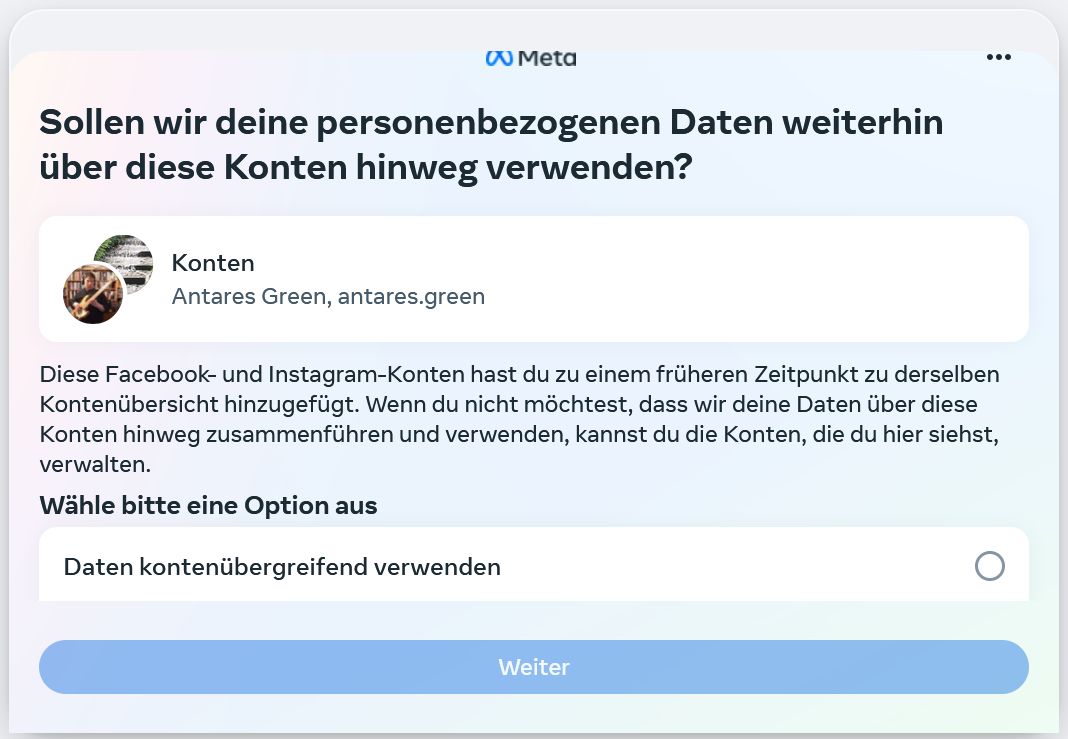1068x739 pixels.
Task: Click the 'Wähle bitte eine Option aus' label
Action: click(208, 505)
